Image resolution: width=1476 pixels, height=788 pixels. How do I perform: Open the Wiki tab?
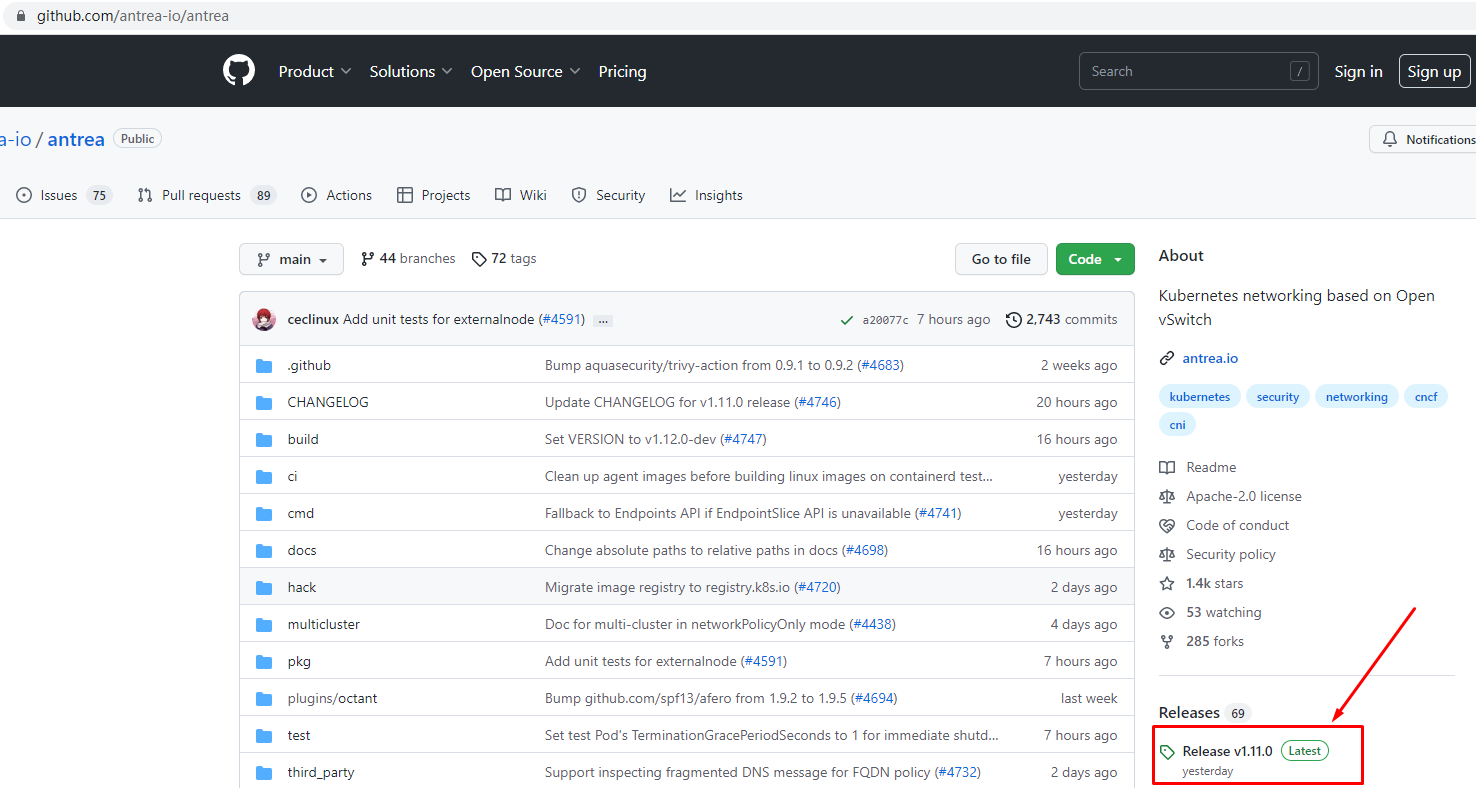pos(521,195)
